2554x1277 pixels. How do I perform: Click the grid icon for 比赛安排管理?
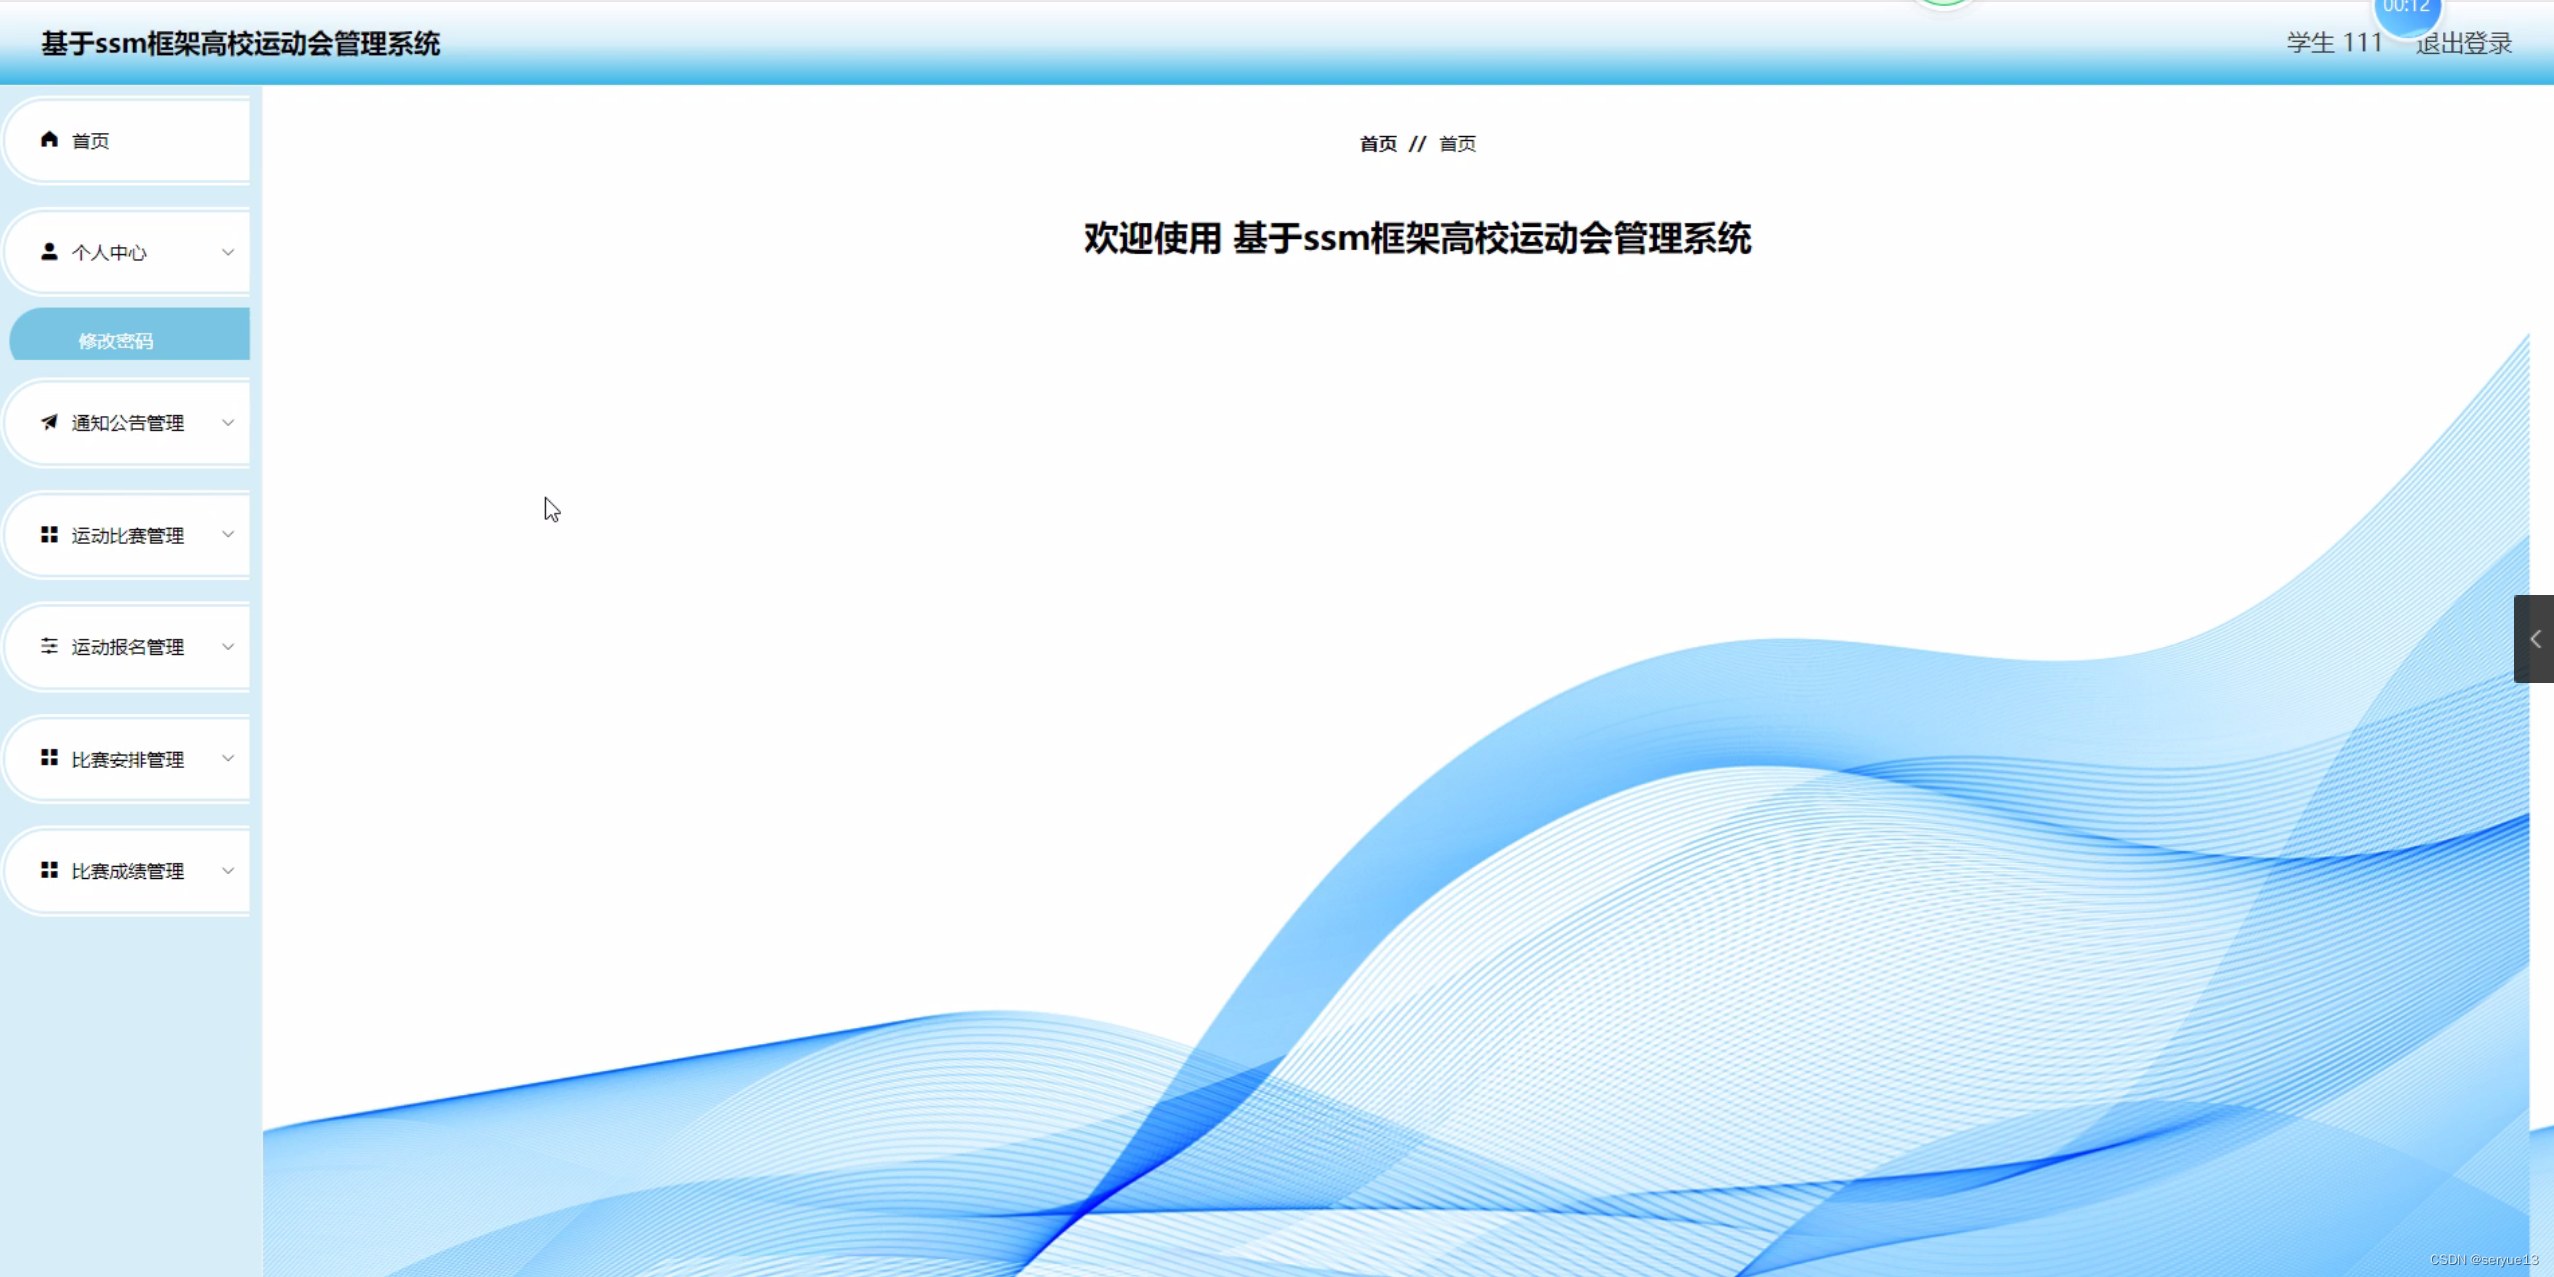pyautogui.click(x=48, y=758)
